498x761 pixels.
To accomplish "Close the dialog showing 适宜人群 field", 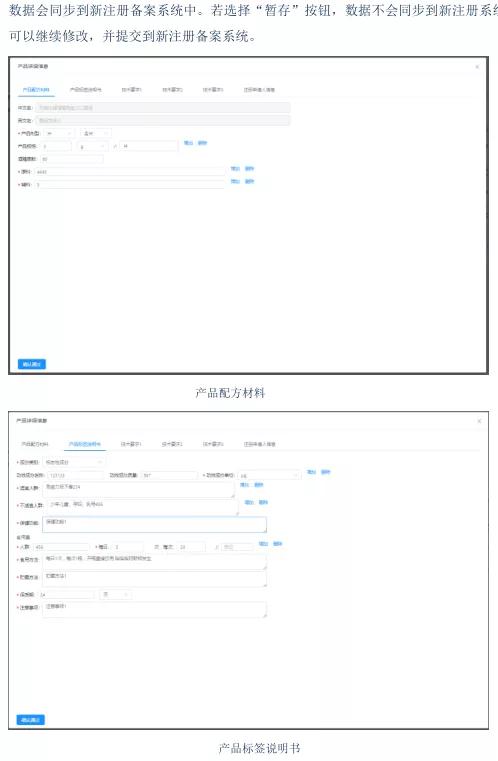I will (x=479, y=421).
